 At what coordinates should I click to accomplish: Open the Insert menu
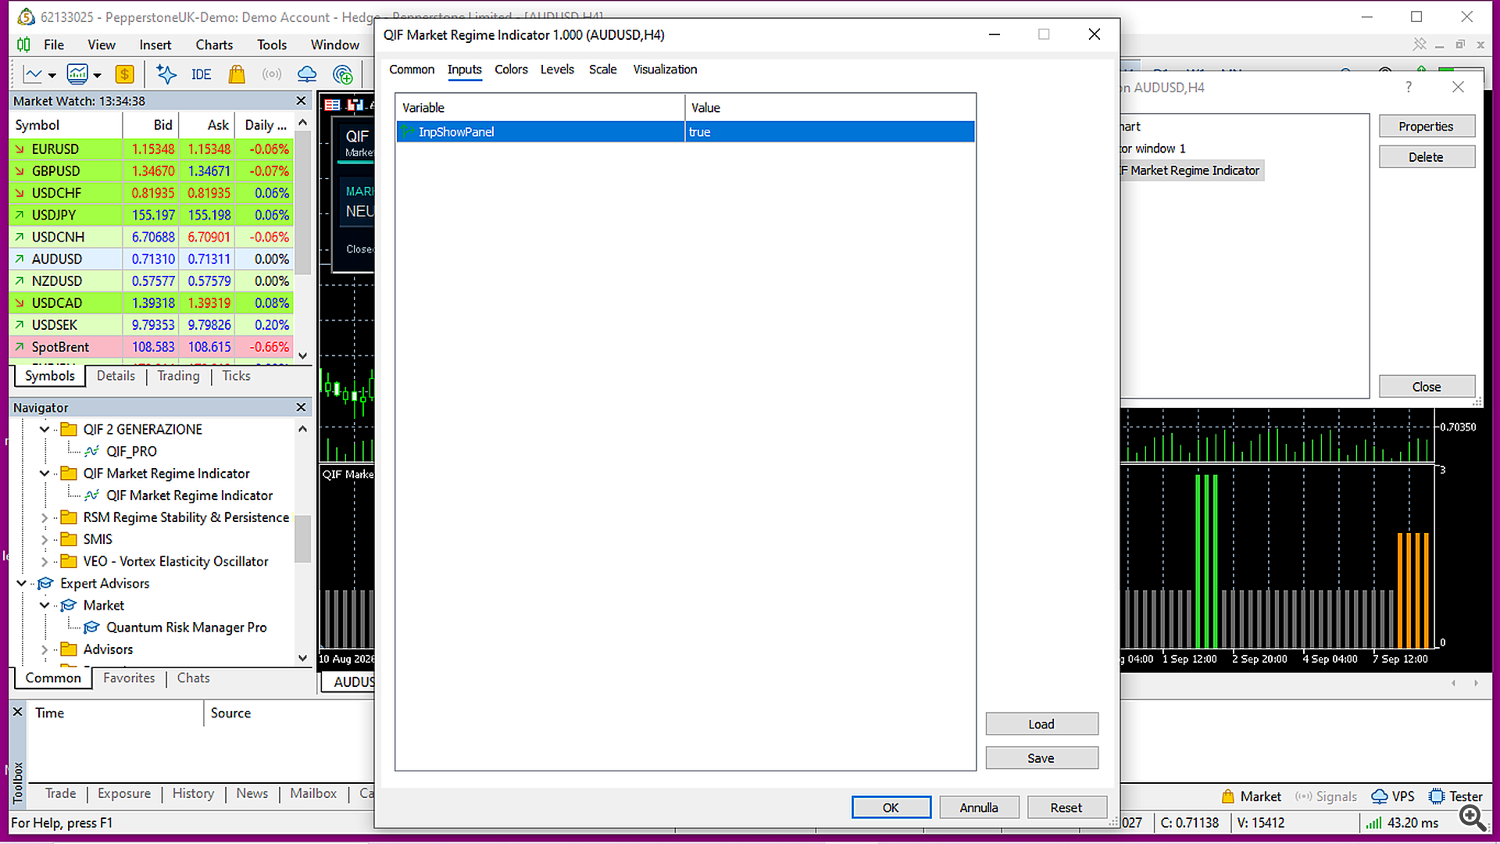tap(155, 45)
